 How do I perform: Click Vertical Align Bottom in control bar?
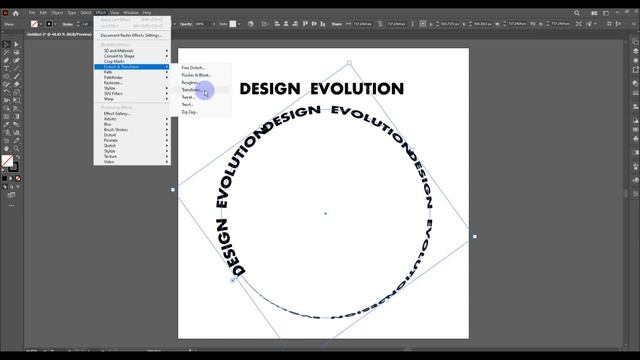[x=323, y=24]
